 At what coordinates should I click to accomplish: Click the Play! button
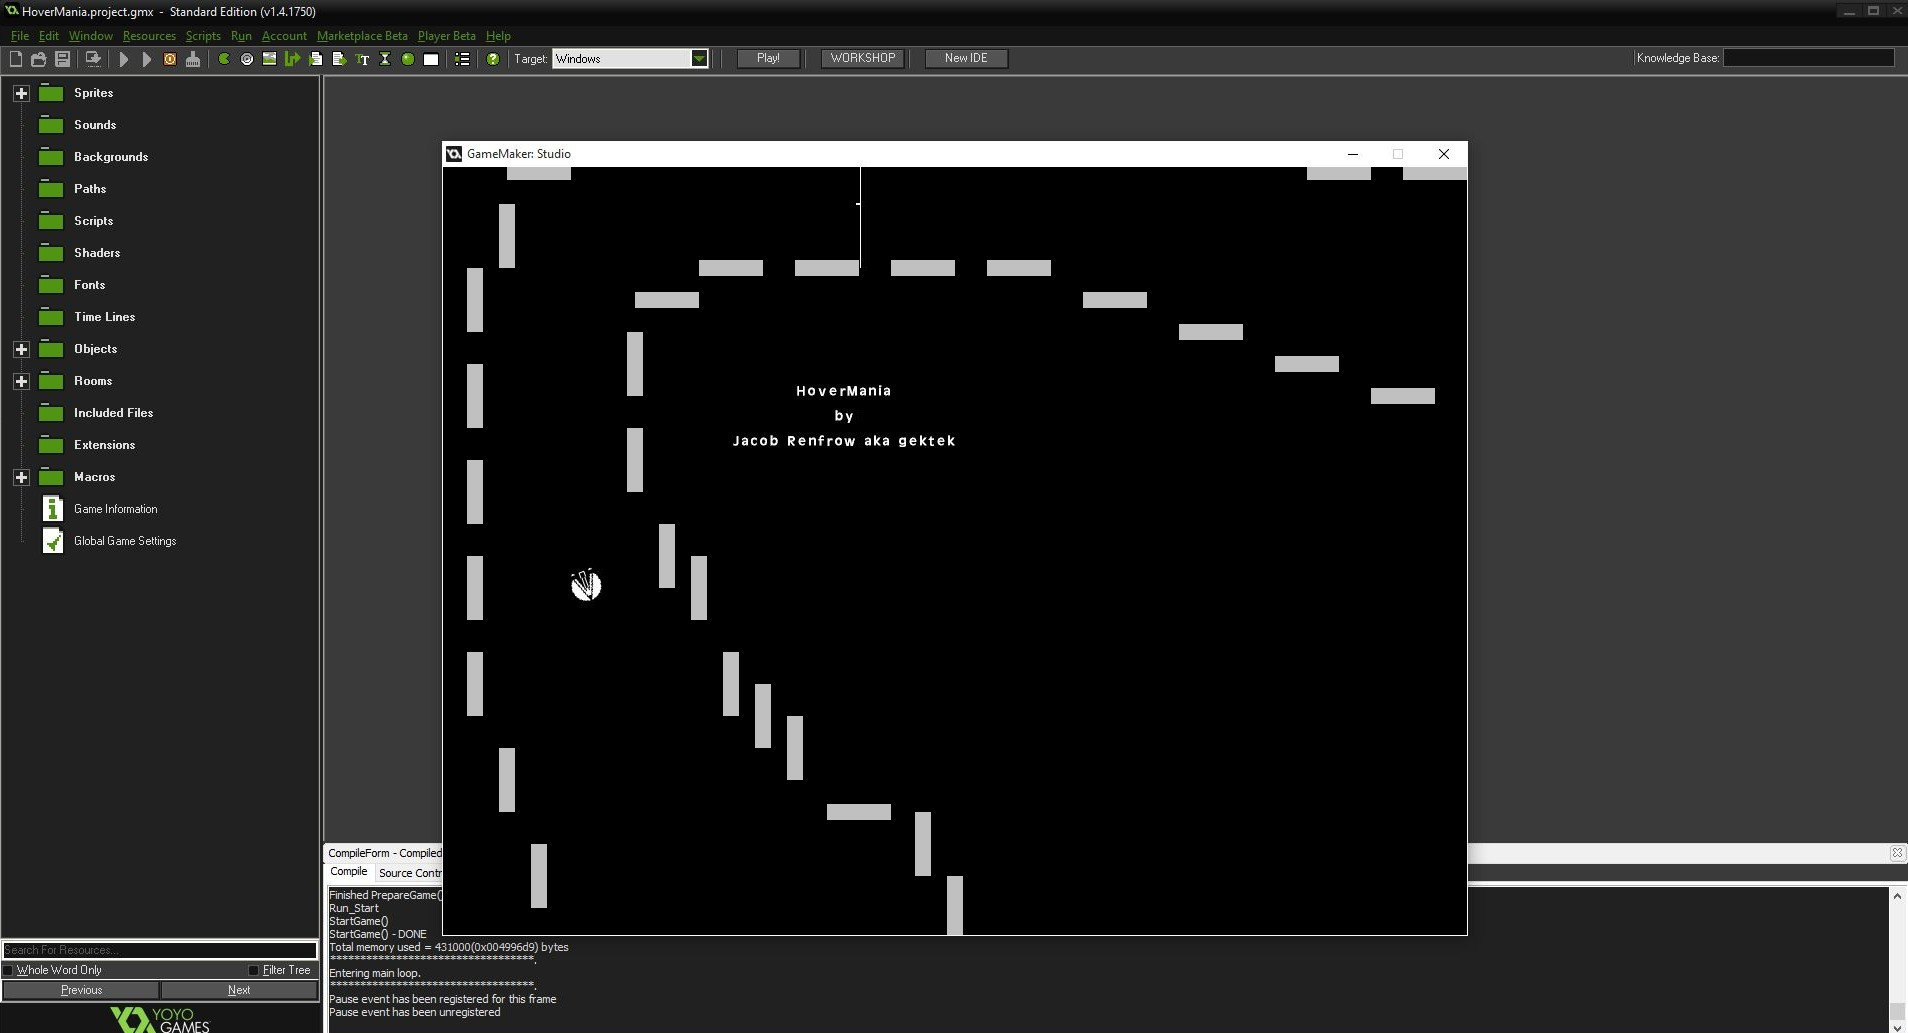[x=768, y=58]
